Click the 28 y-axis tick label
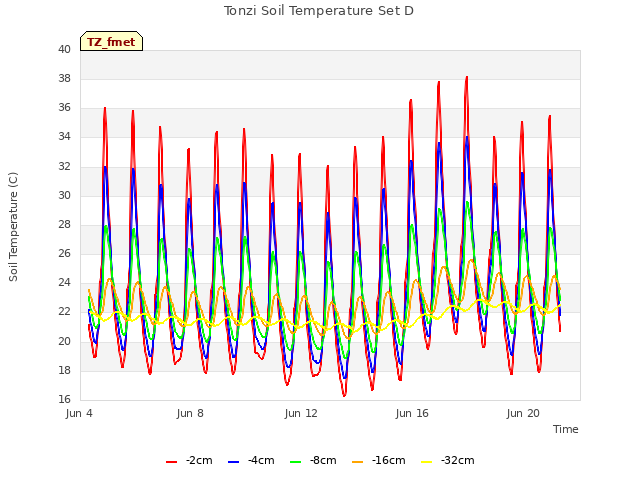This screenshot has height=480, width=640. point(64,224)
